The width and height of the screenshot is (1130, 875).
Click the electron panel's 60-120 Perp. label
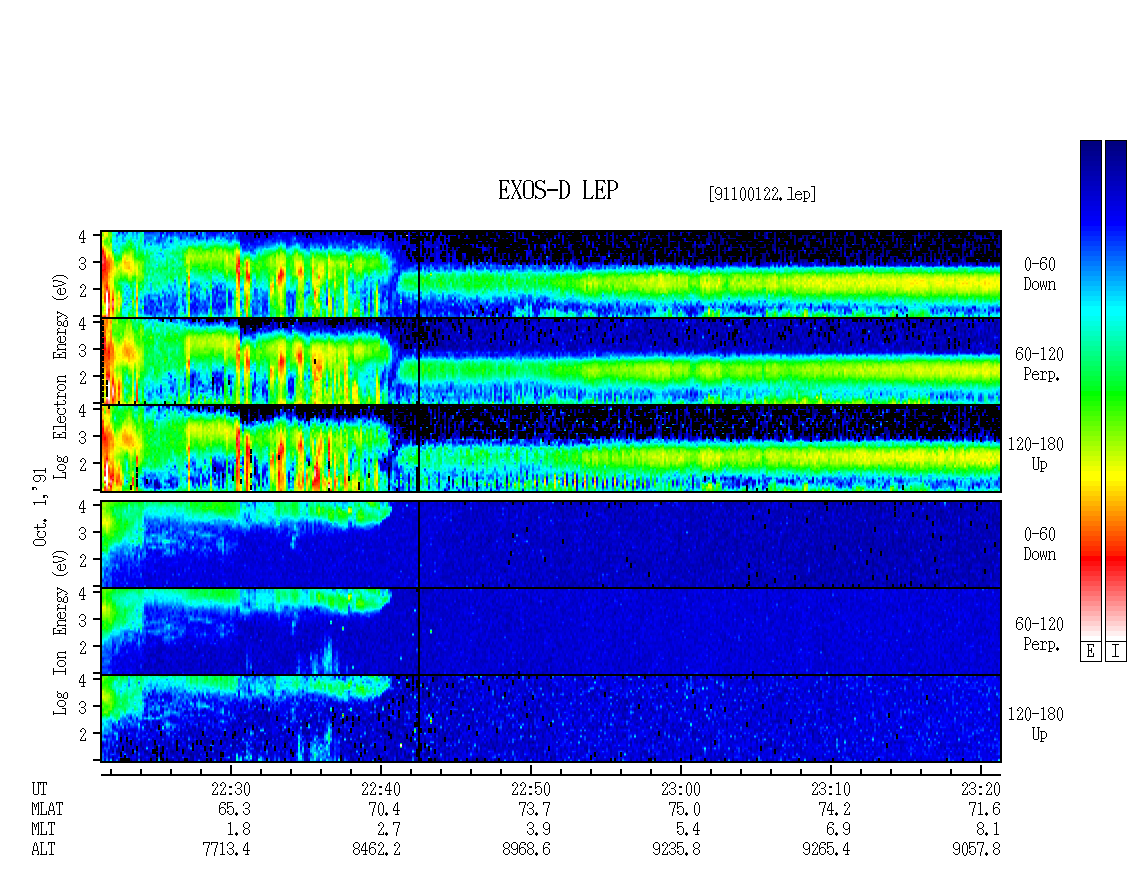click(x=1039, y=364)
